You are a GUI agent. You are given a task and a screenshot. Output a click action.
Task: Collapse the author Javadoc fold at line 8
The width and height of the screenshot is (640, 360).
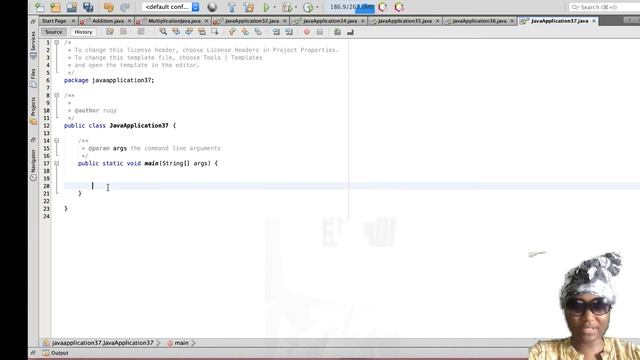[57, 95]
